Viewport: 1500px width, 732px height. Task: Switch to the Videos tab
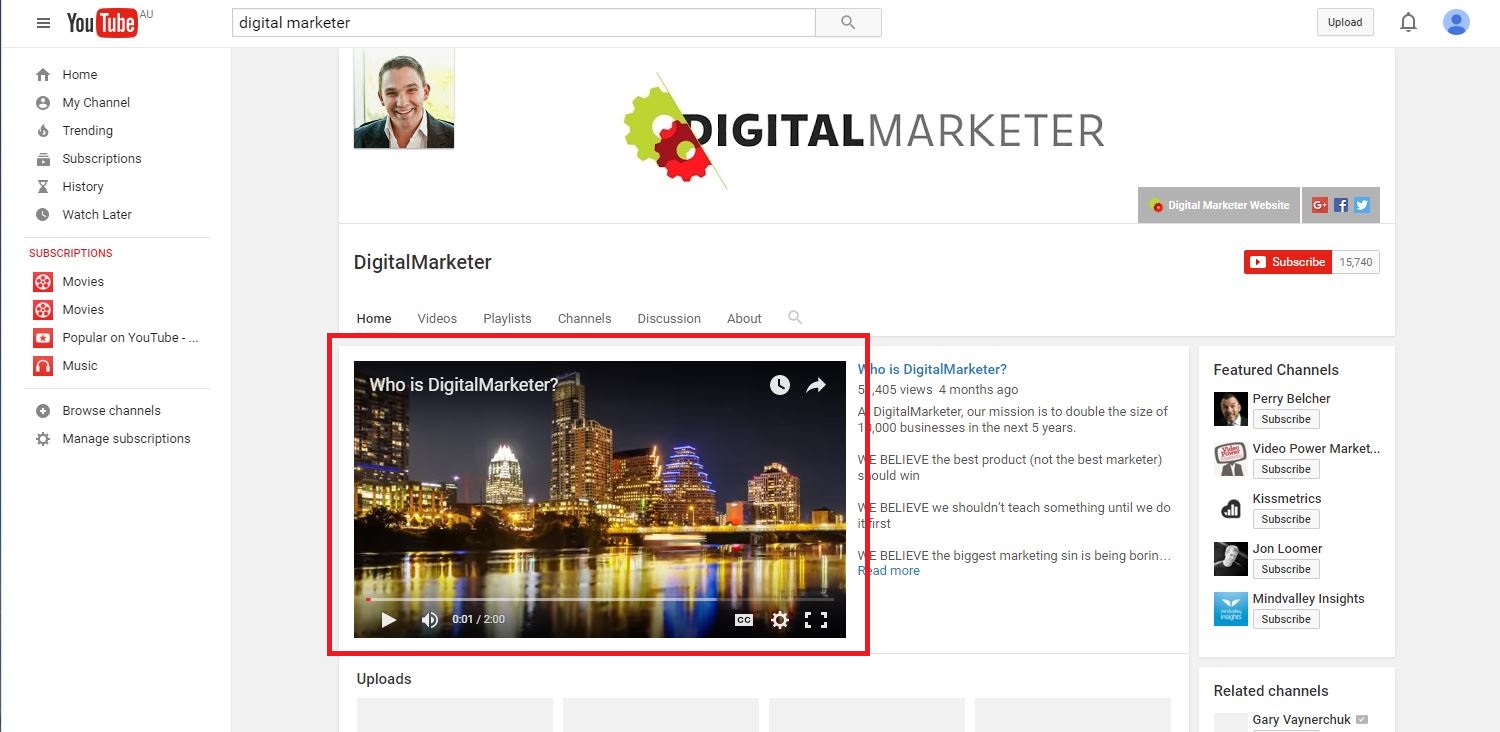[437, 318]
